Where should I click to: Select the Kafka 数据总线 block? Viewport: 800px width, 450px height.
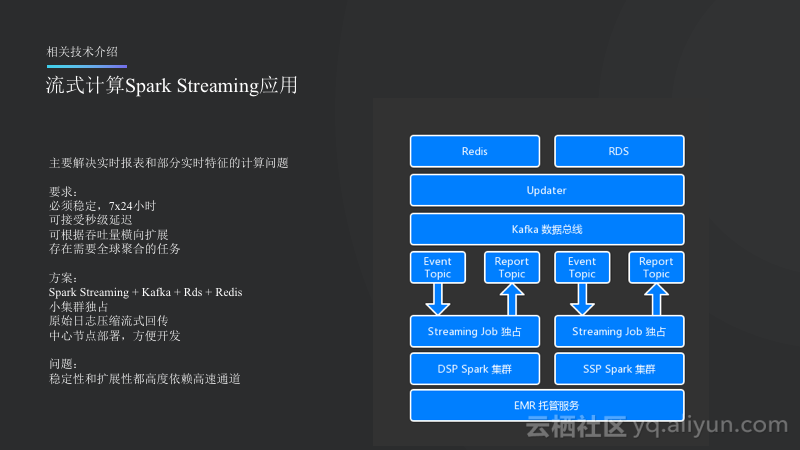(x=547, y=229)
